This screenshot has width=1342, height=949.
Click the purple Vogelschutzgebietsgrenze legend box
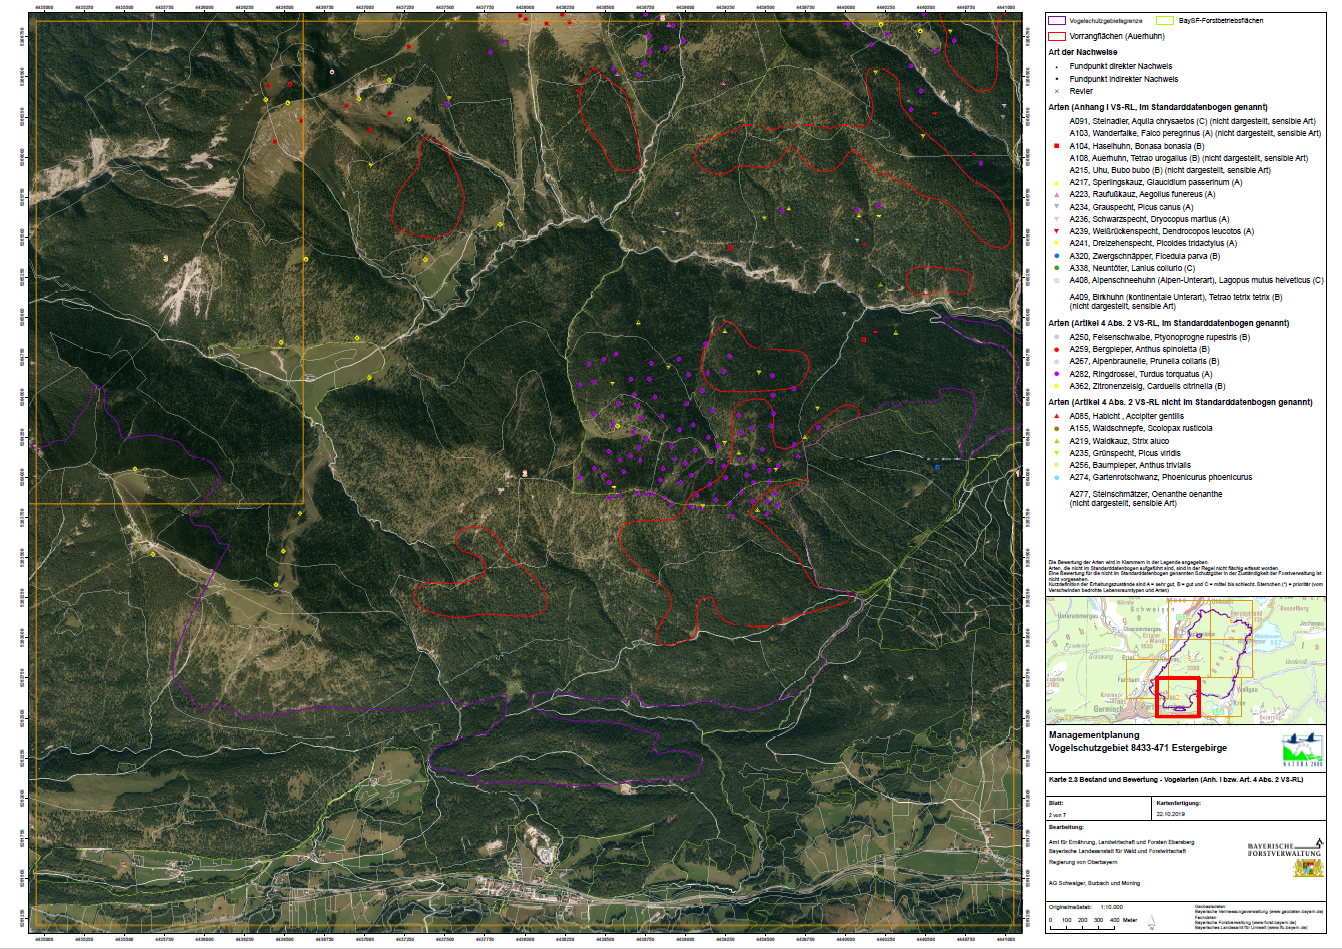[x=1056, y=21]
